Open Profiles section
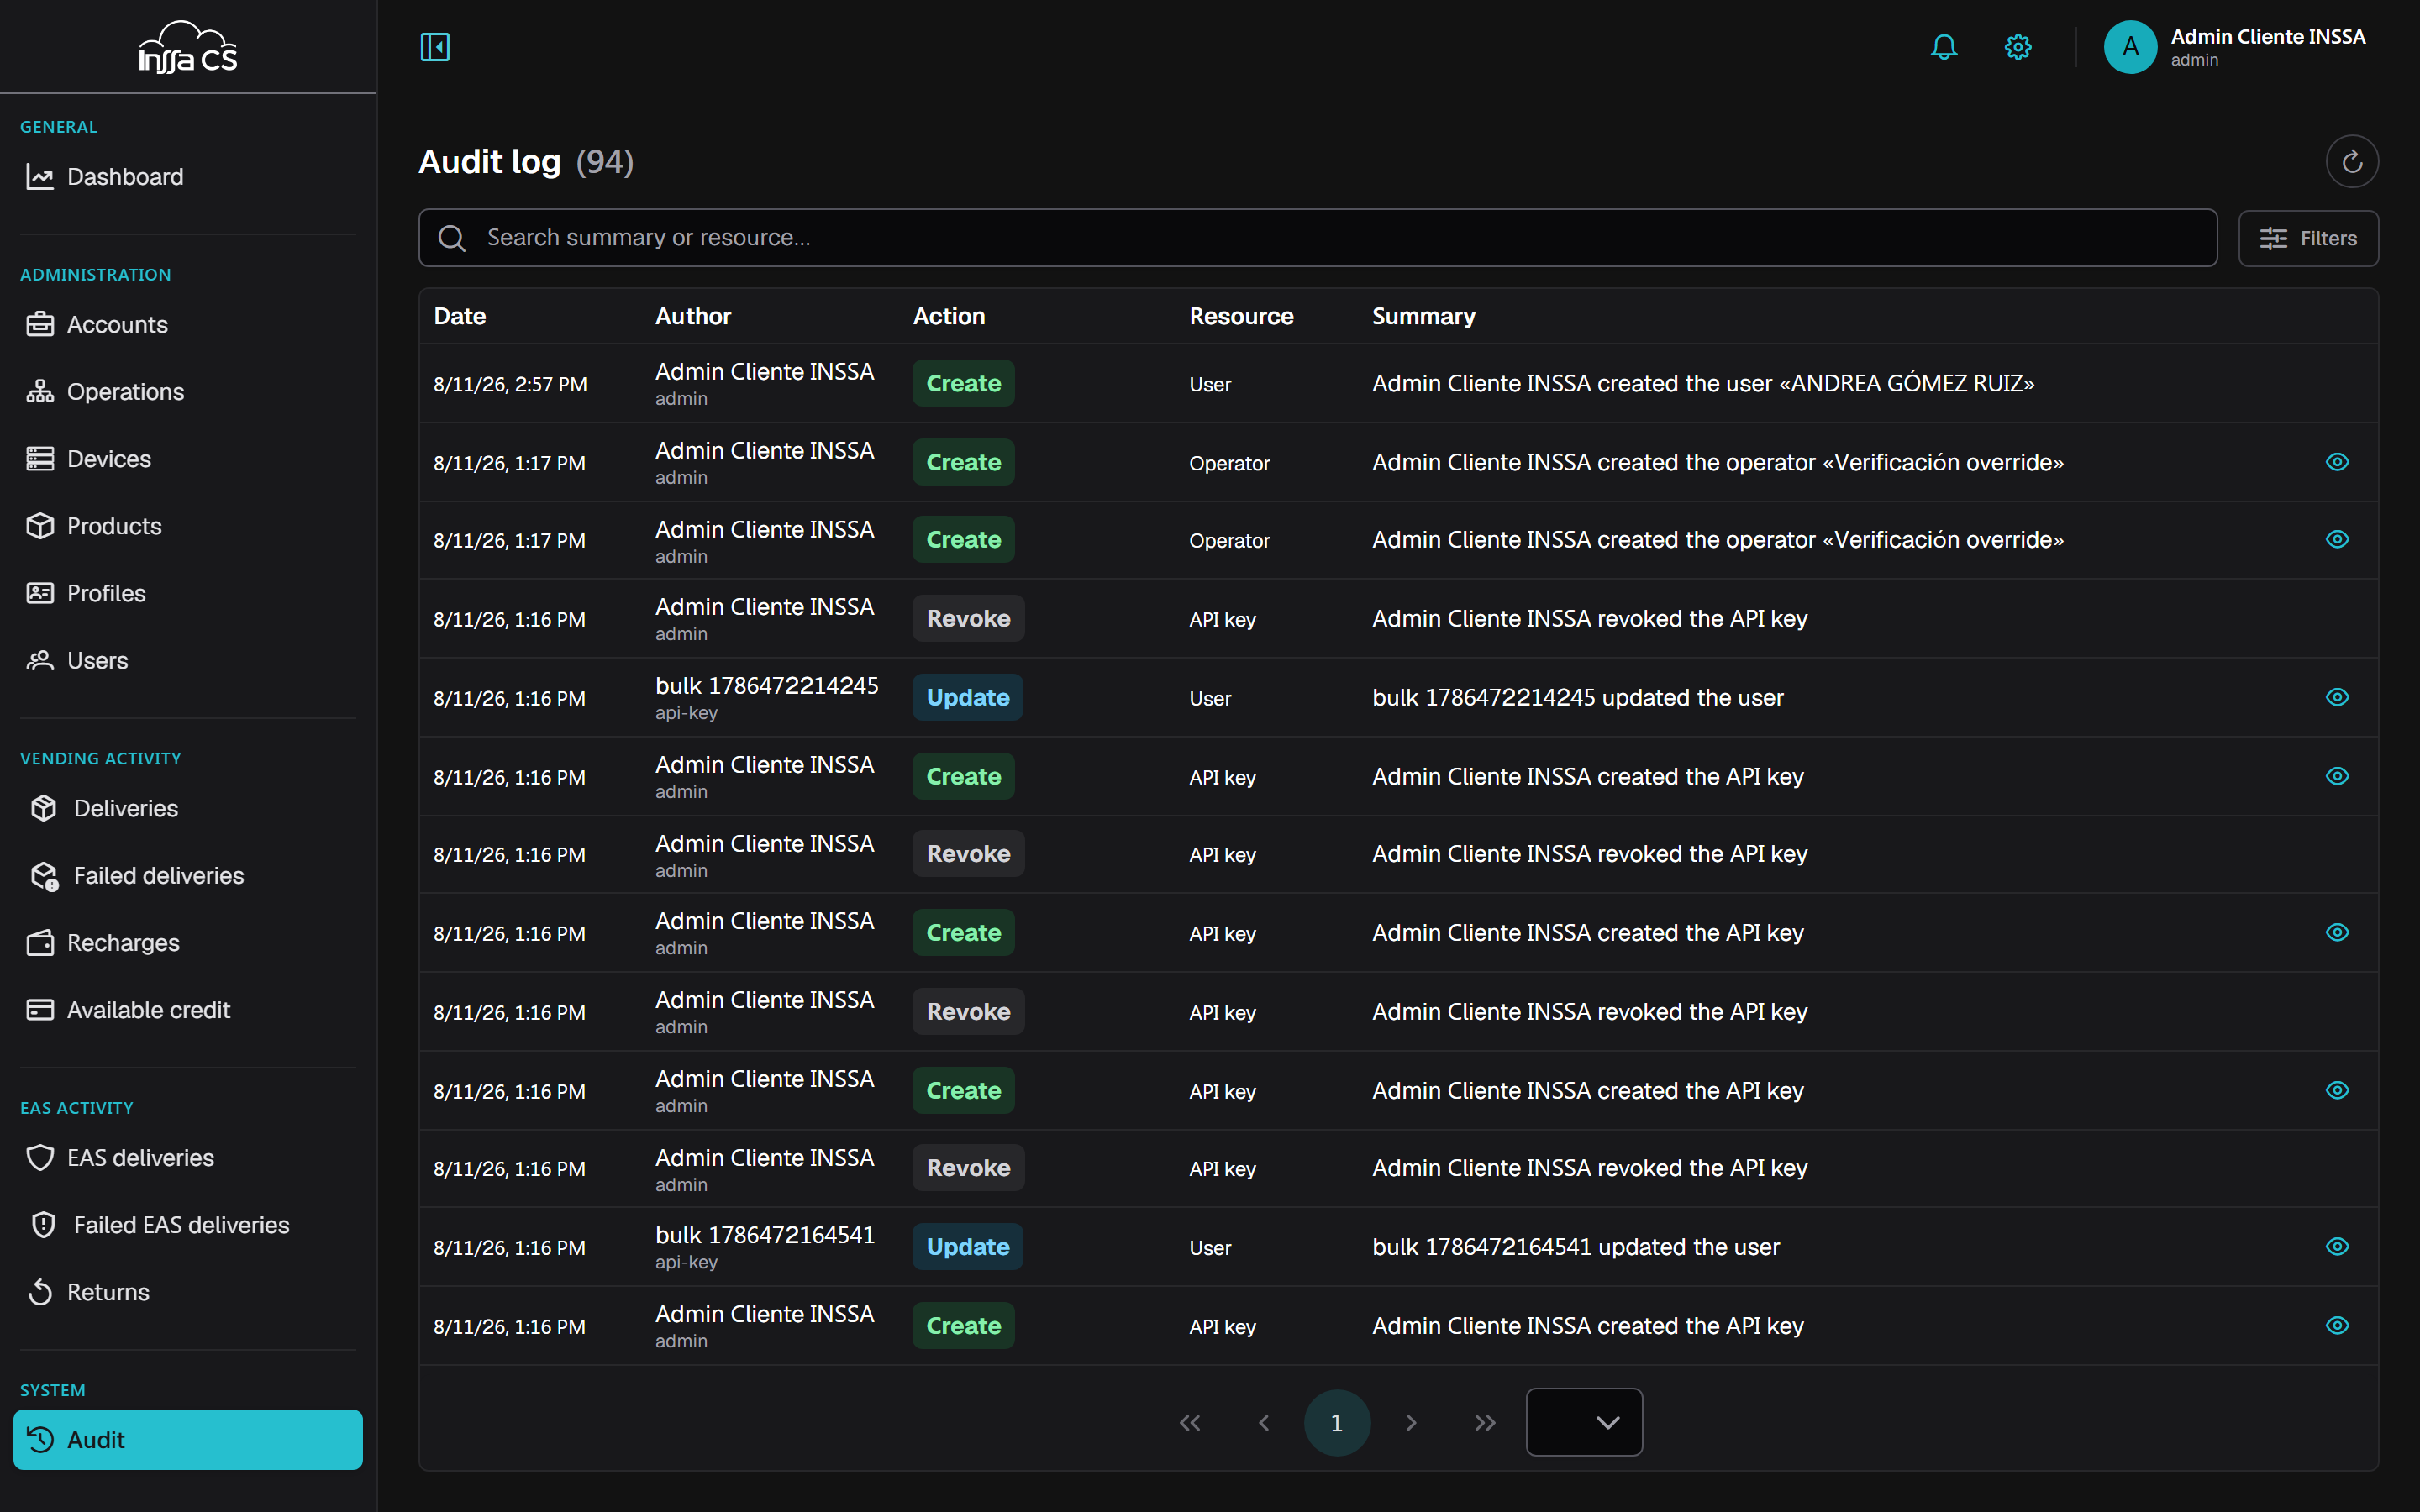The width and height of the screenshot is (2420, 1512). (x=188, y=593)
